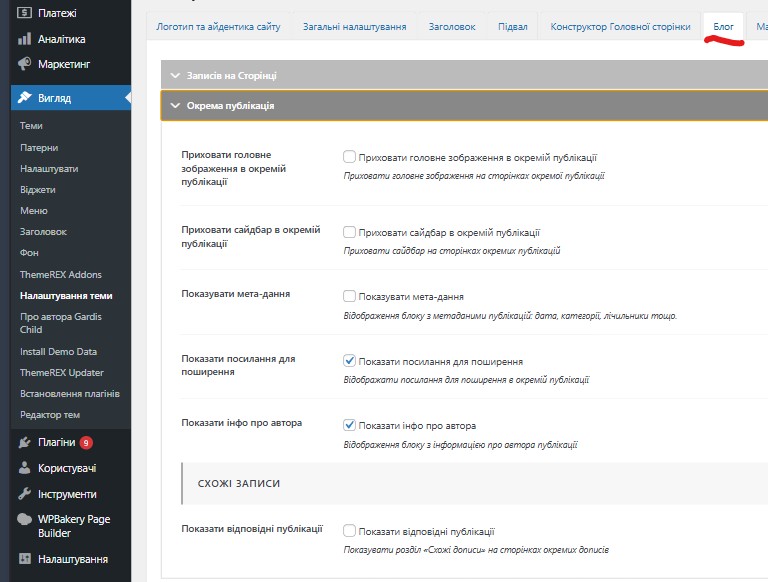This screenshot has width=768, height=582.
Task: Click the Плагіни plug icon
Action: click(24, 442)
